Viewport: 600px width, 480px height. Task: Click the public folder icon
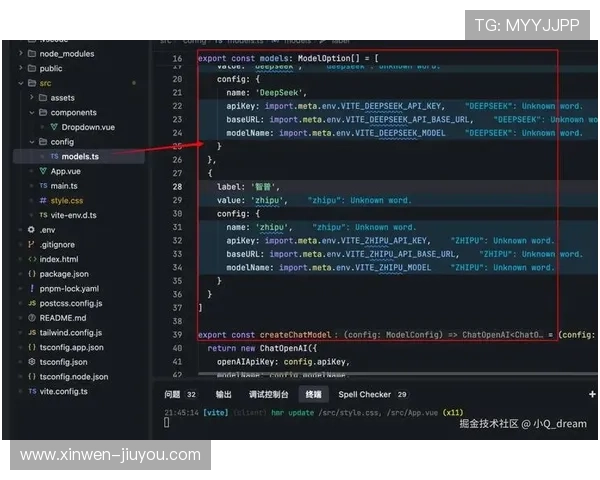32,68
